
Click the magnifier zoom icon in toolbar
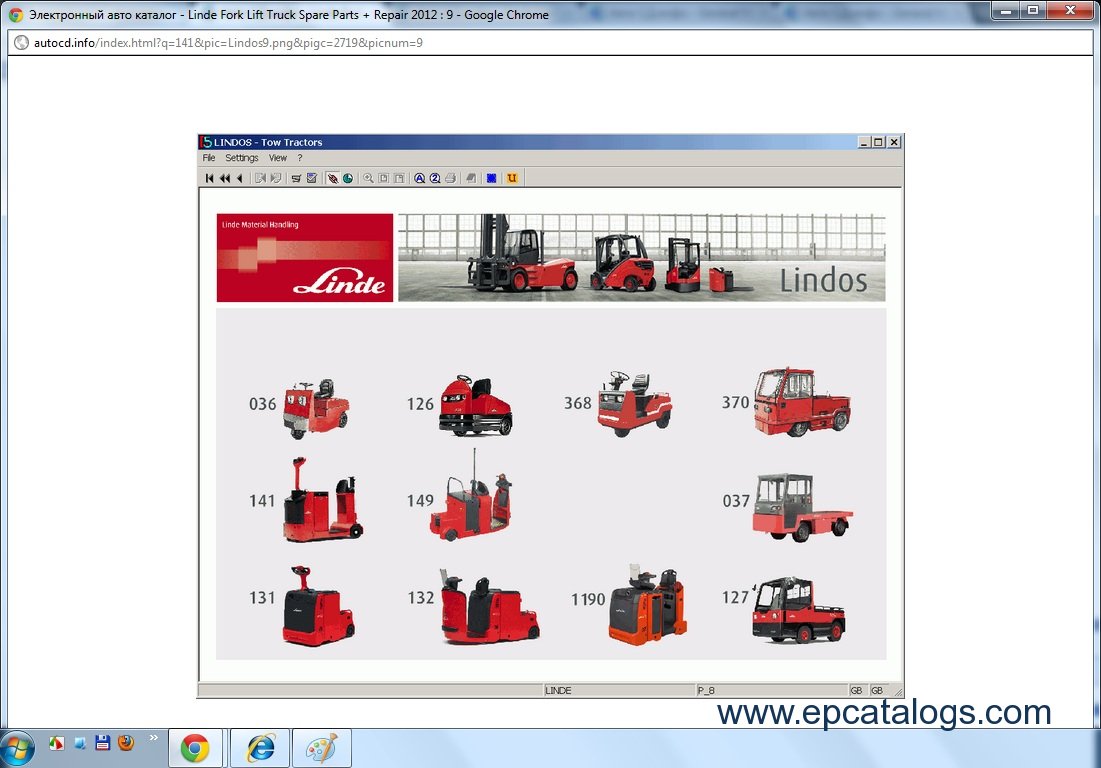[369, 178]
